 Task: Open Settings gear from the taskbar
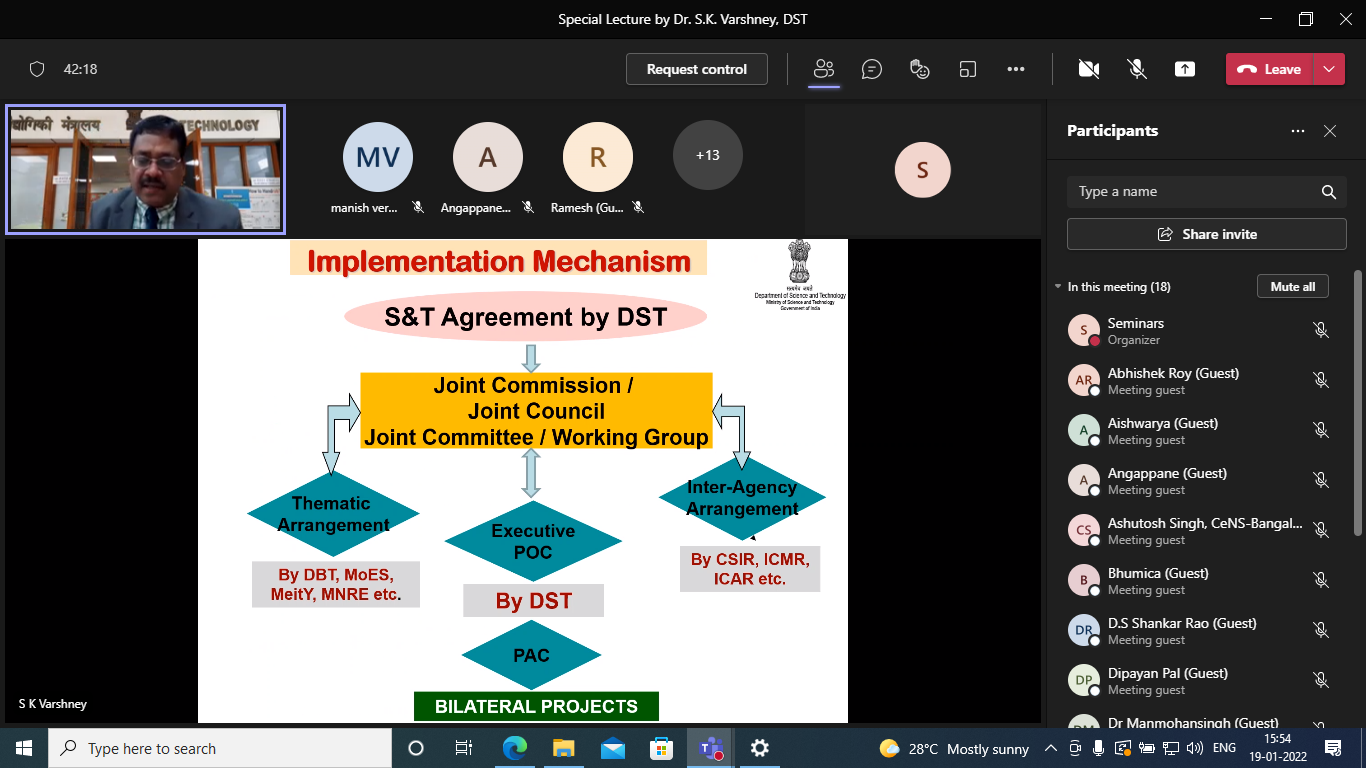pos(760,748)
